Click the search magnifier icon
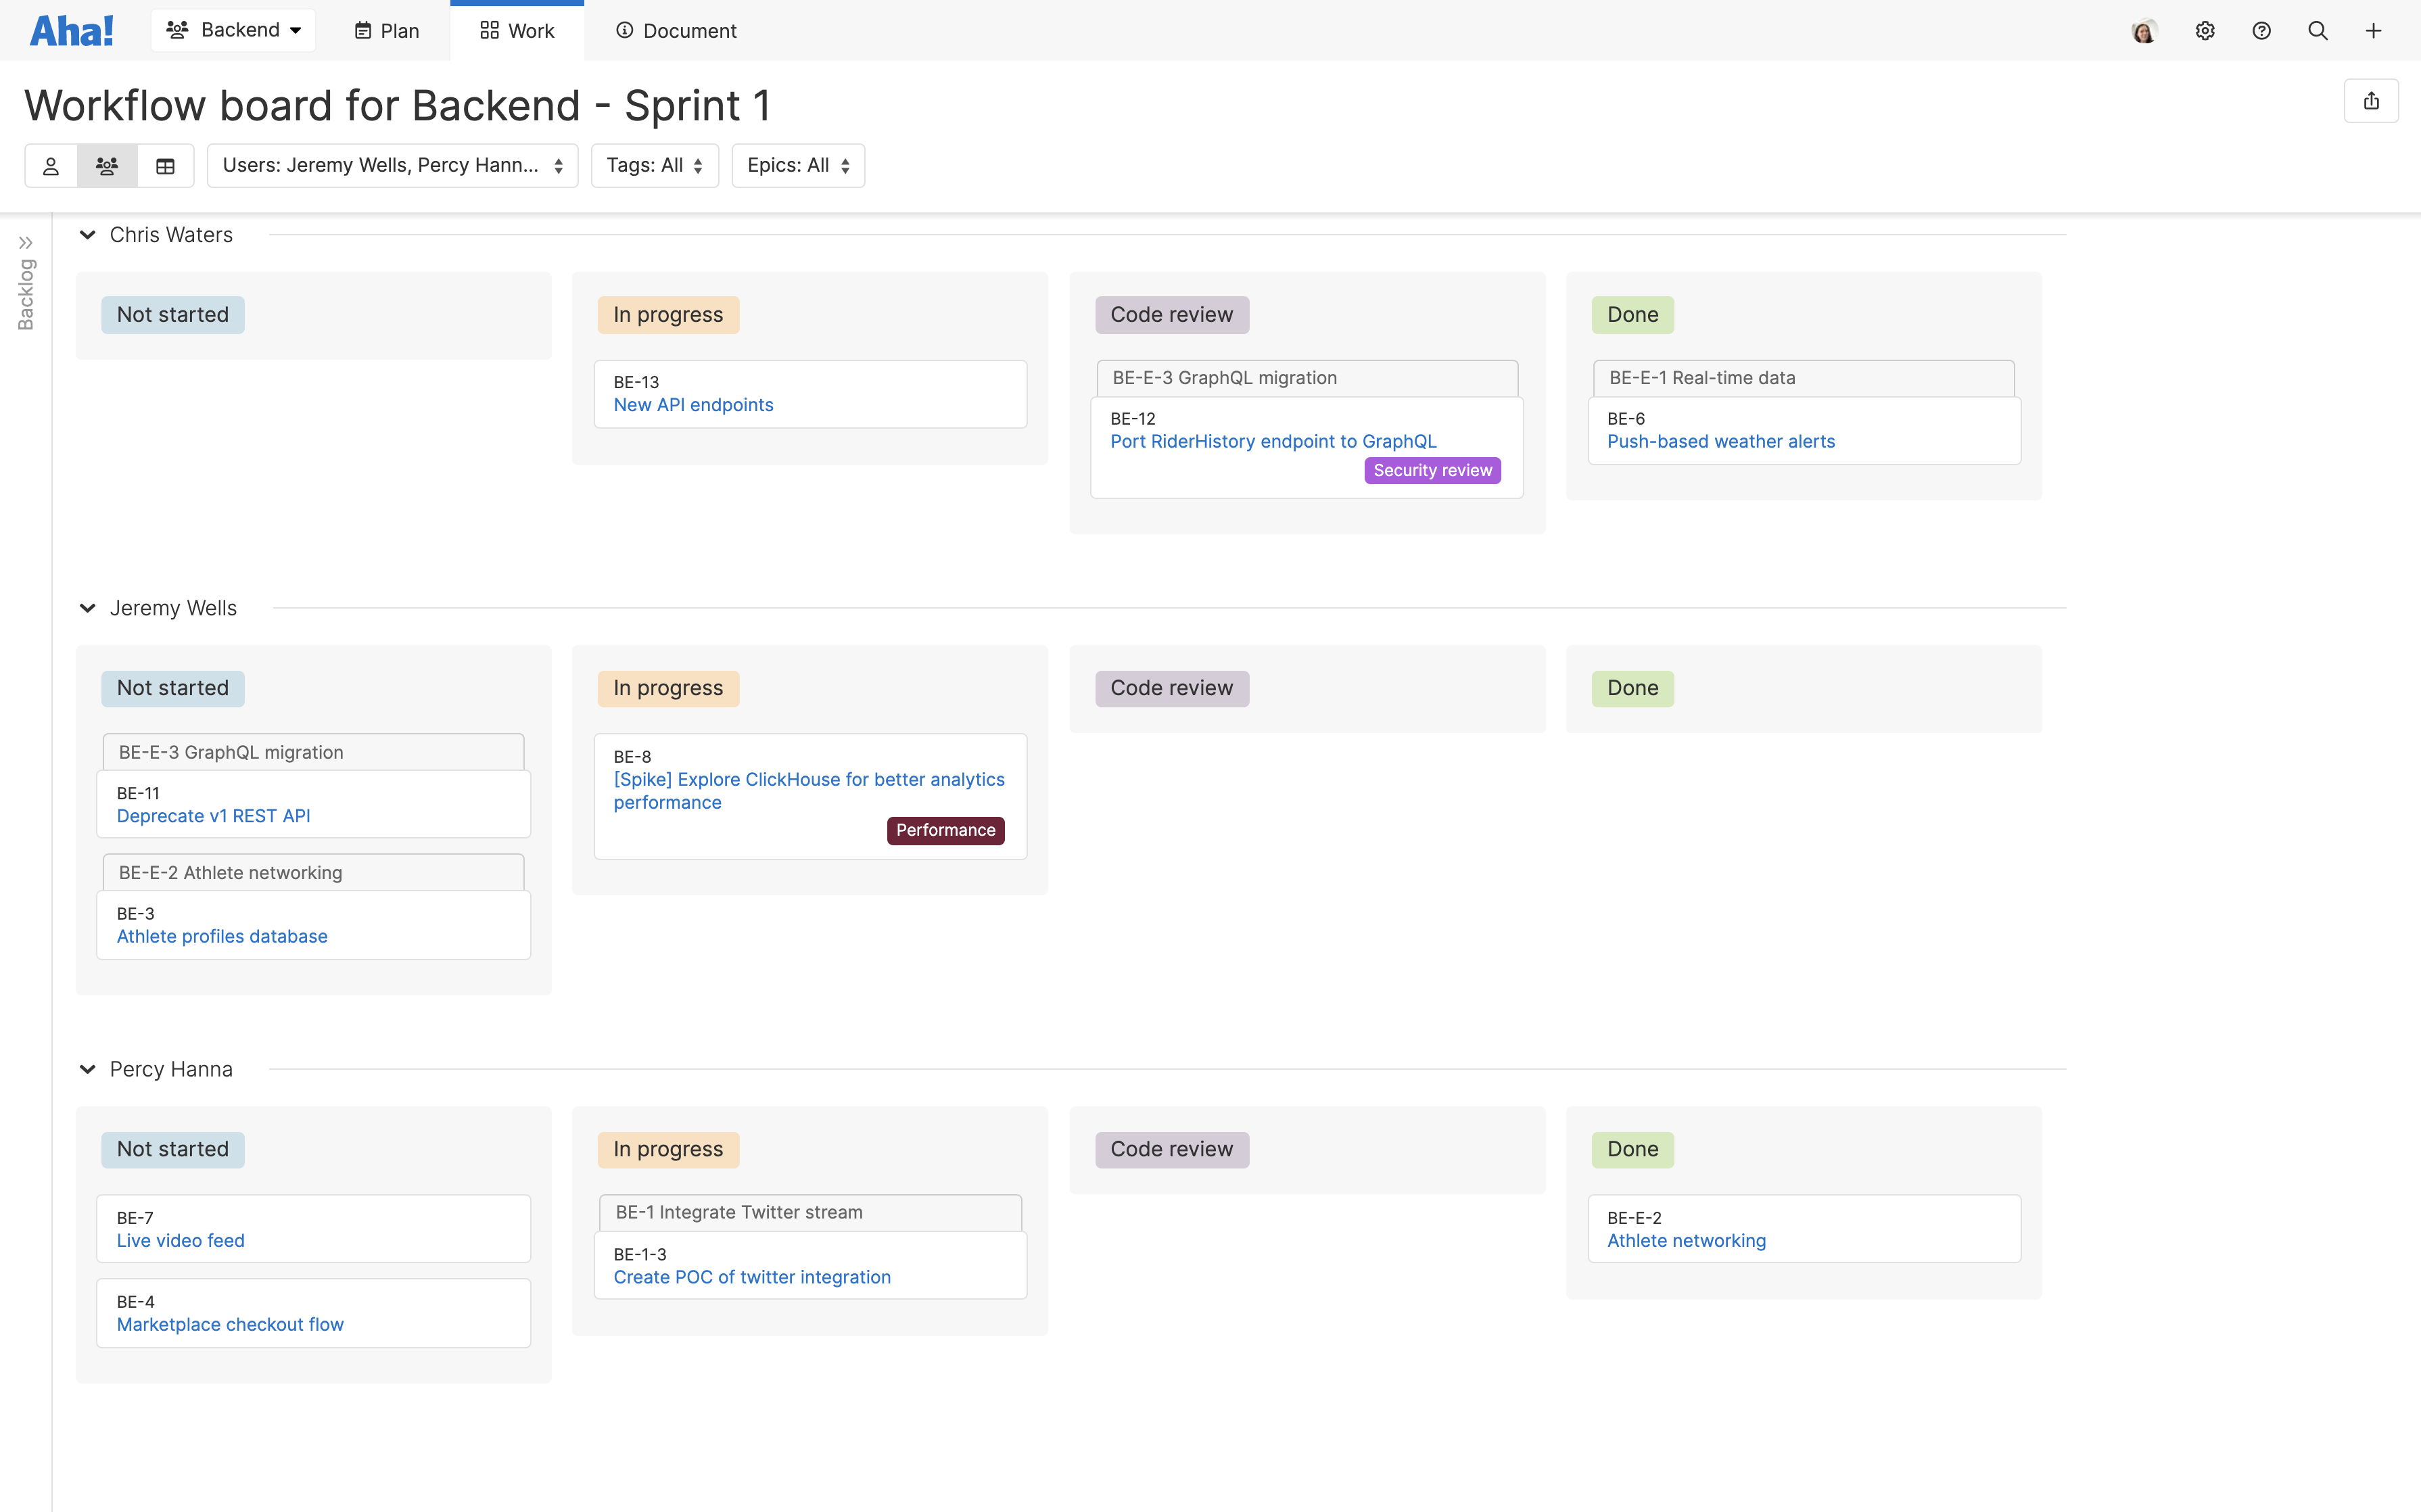Viewport: 2421px width, 1512px height. tap(2317, 31)
